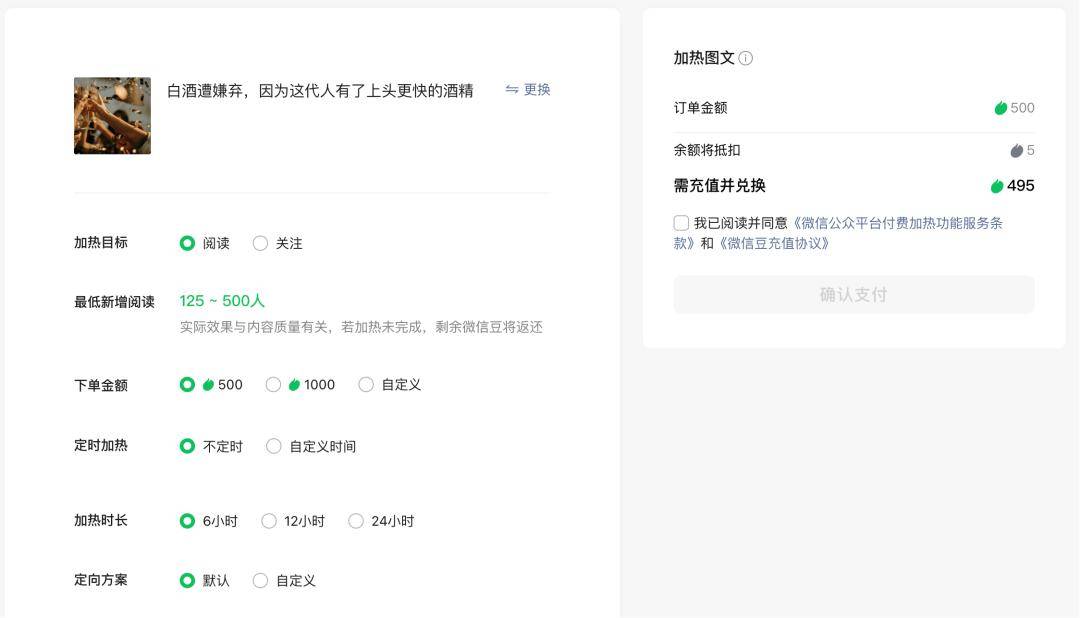1080x618 pixels.
Task: Choose the 1000 bean order amount
Action: (273, 385)
